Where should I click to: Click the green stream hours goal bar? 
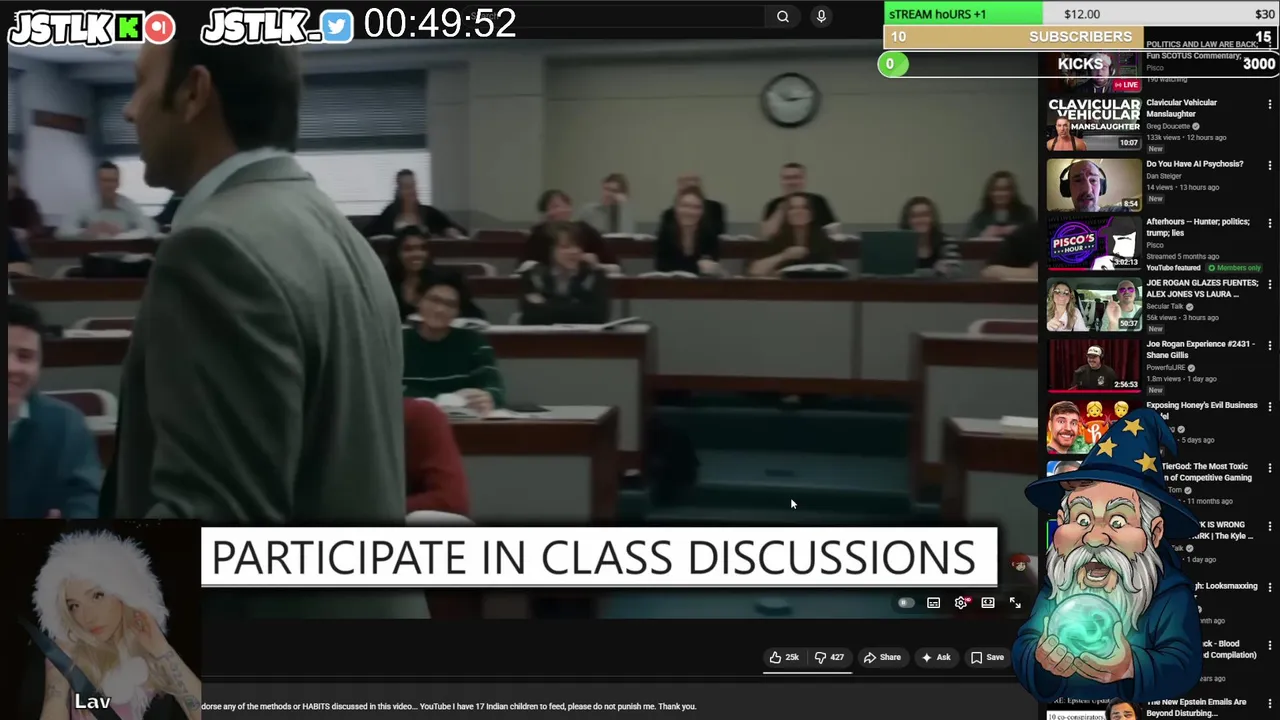pyautogui.click(x=1080, y=13)
